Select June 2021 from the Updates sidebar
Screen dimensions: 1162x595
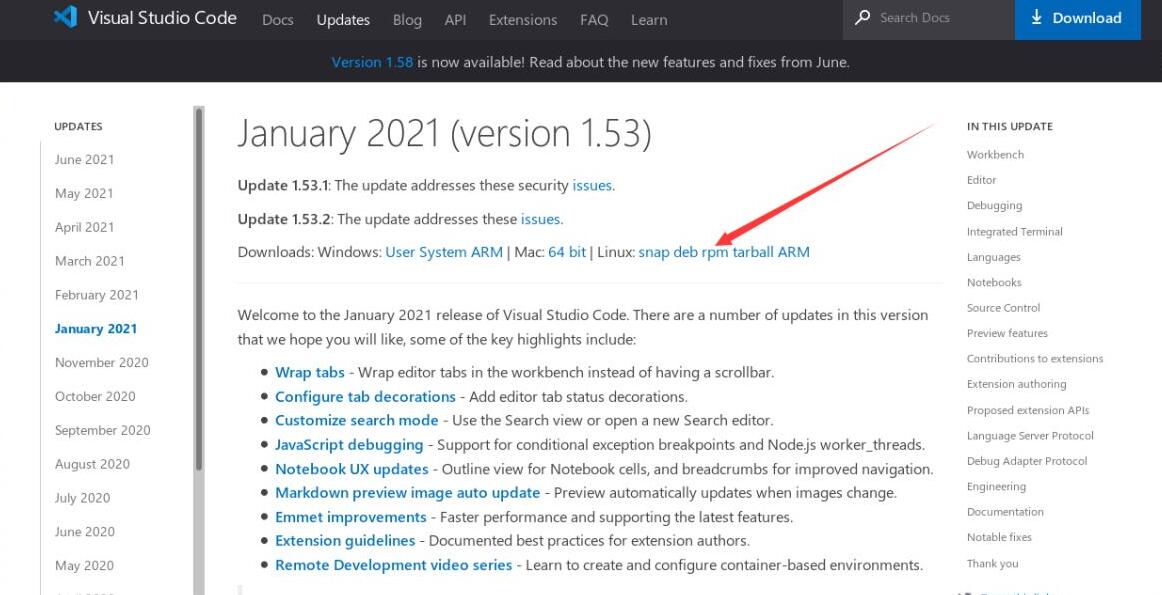85,159
